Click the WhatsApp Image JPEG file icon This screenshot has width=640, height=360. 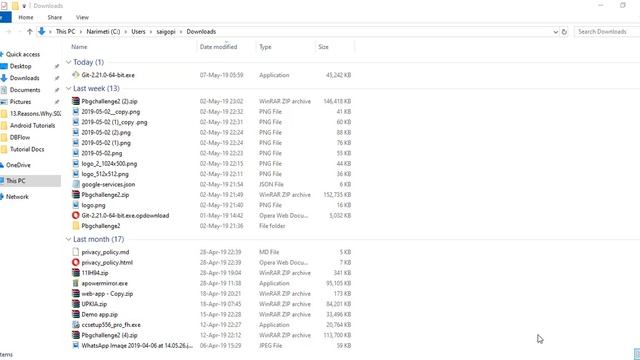coord(76,346)
